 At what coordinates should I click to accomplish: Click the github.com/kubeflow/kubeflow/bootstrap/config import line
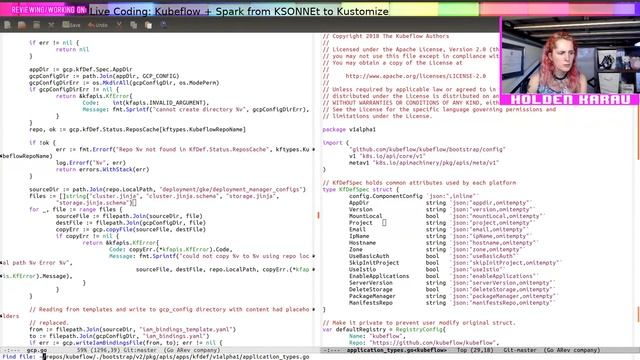(427, 149)
